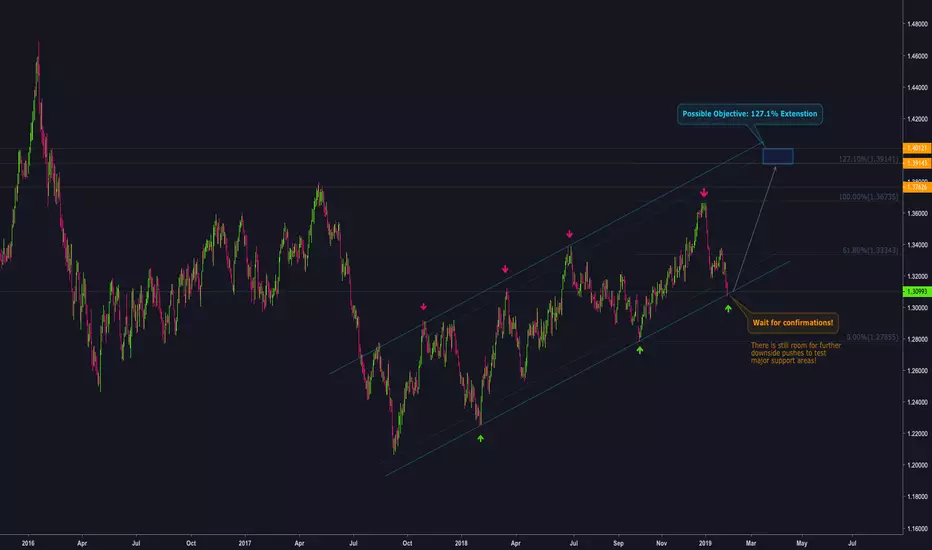Click the 2017 label on time axis

[x=245, y=543]
